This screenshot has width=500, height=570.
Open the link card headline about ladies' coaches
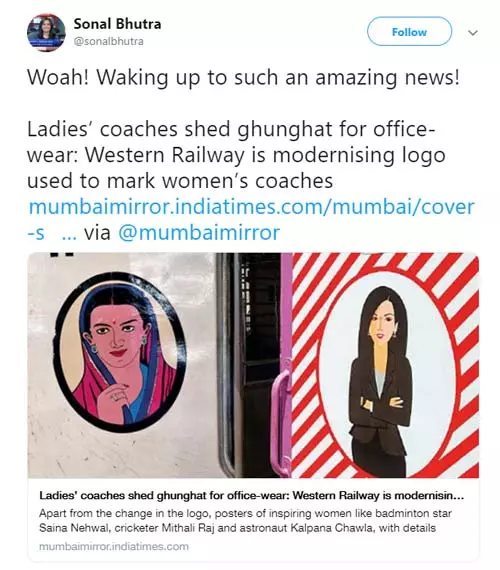[251, 495]
